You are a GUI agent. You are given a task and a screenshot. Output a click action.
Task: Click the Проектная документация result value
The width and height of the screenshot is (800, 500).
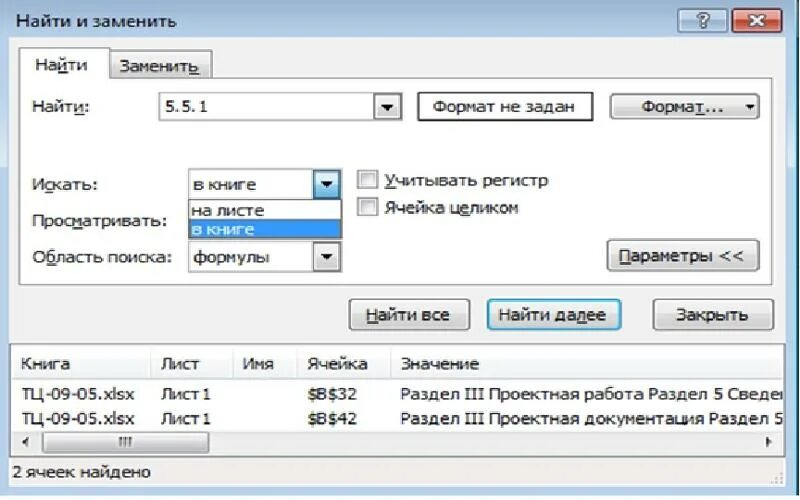click(x=591, y=418)
